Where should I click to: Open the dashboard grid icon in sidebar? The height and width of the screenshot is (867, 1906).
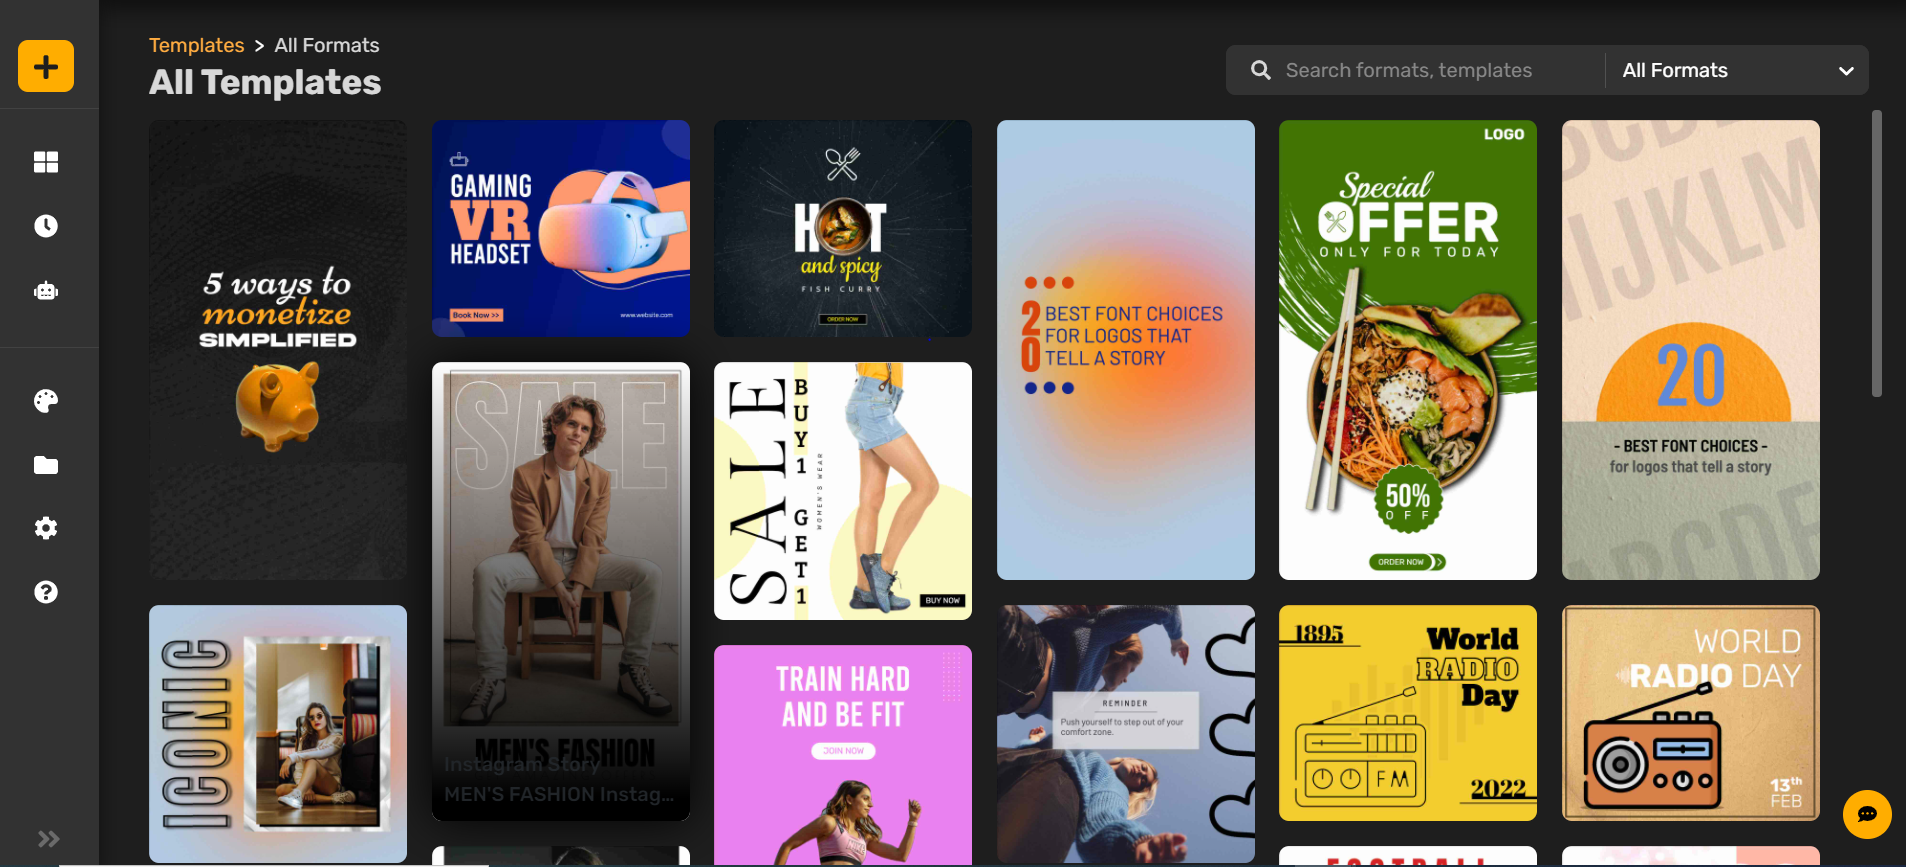click(x=46, y=162)
